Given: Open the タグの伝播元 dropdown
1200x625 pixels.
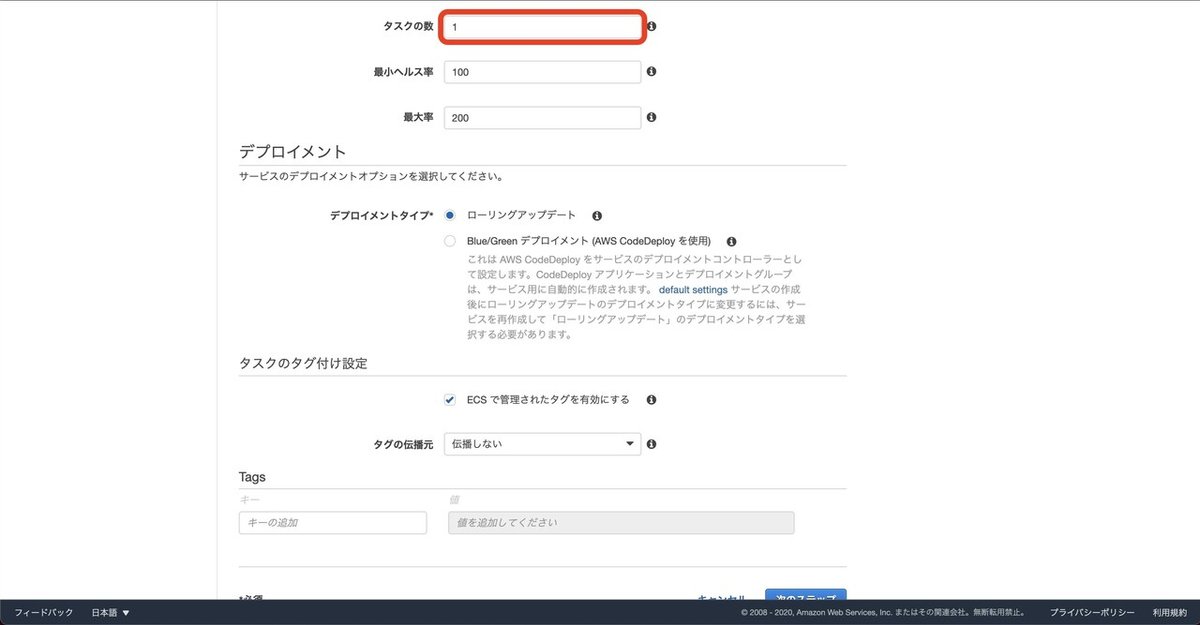Looking at the screenshot, I should [x=542, y=444].
